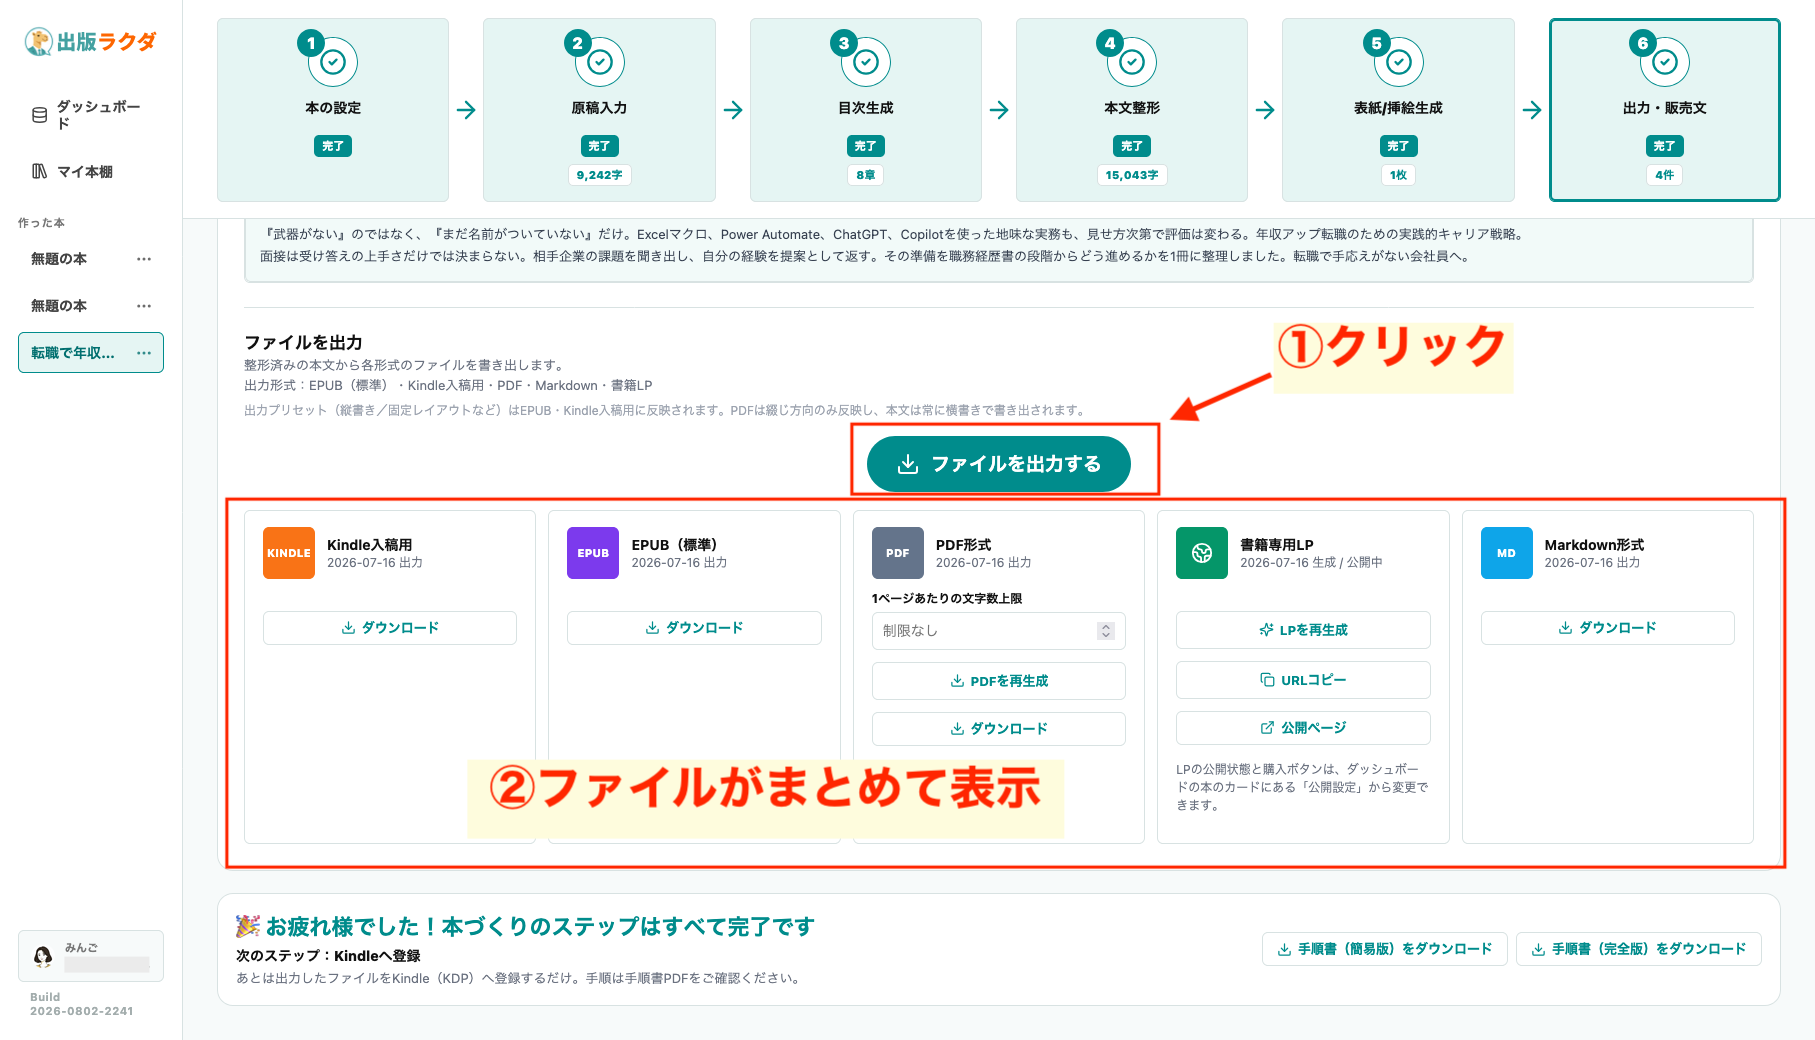Viewport: 1815px width, 1040px height.
Task: Open step 原稿入力 card
Action: tap(599, 110)
